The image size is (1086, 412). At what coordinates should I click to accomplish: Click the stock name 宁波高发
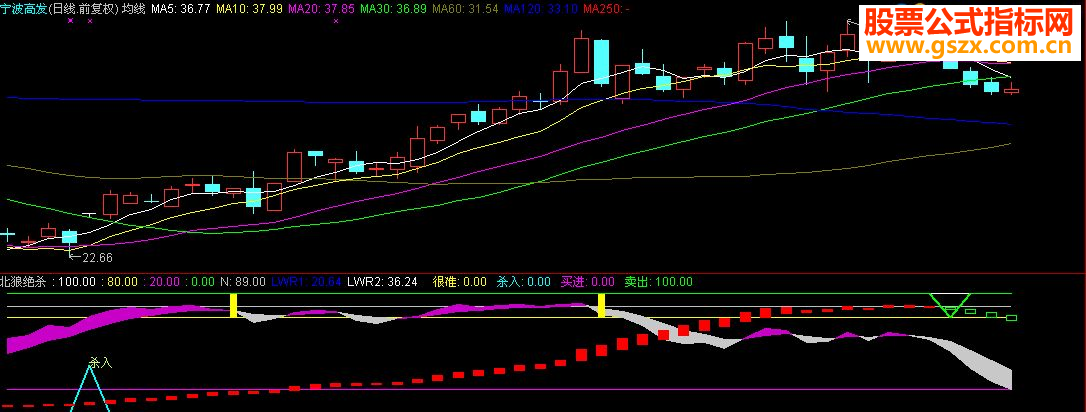tap(22, 9)
